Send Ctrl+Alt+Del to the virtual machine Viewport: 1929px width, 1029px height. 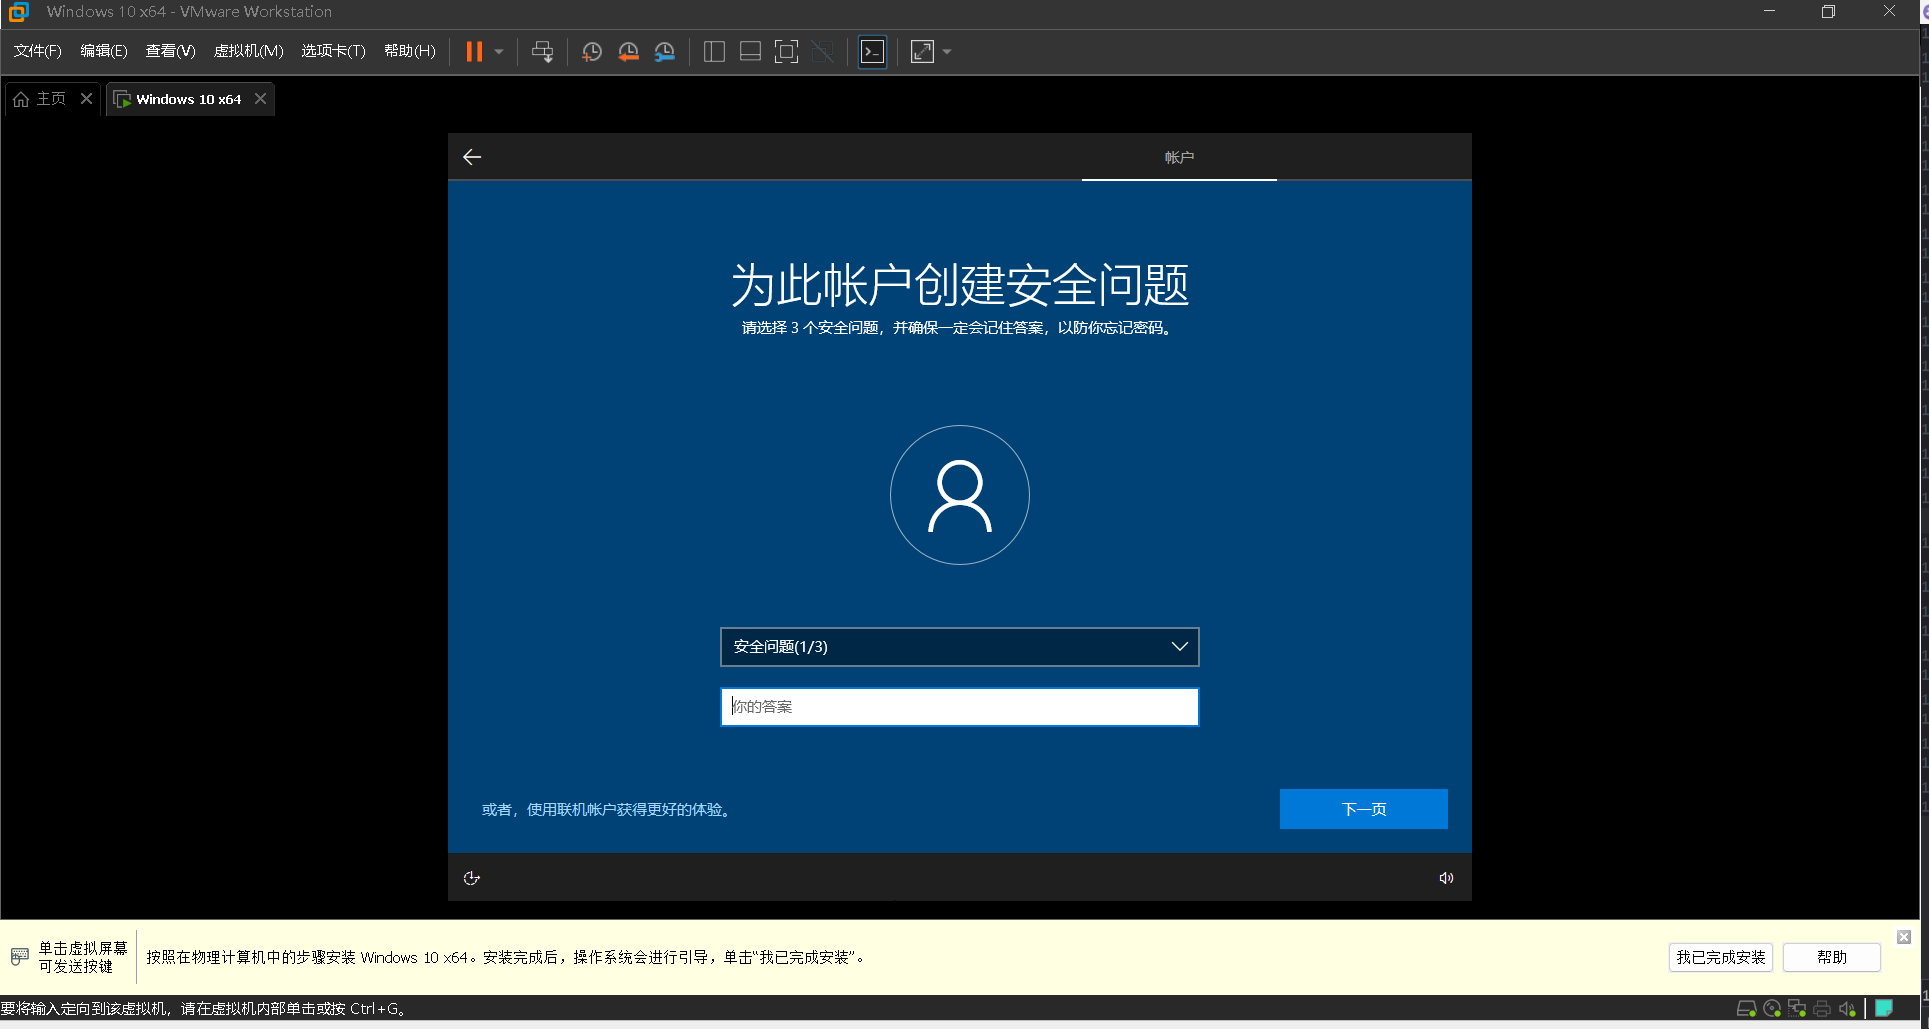pos(542,52)
